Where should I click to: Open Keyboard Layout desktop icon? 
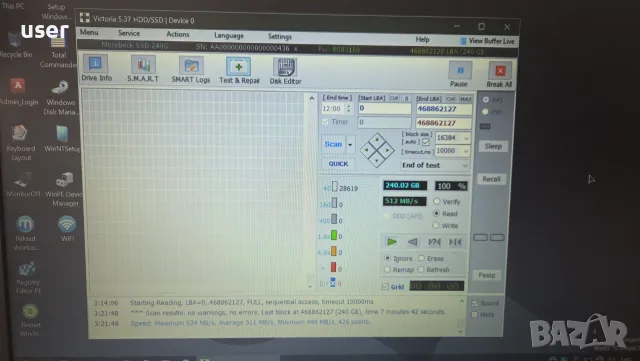[20, 143]
